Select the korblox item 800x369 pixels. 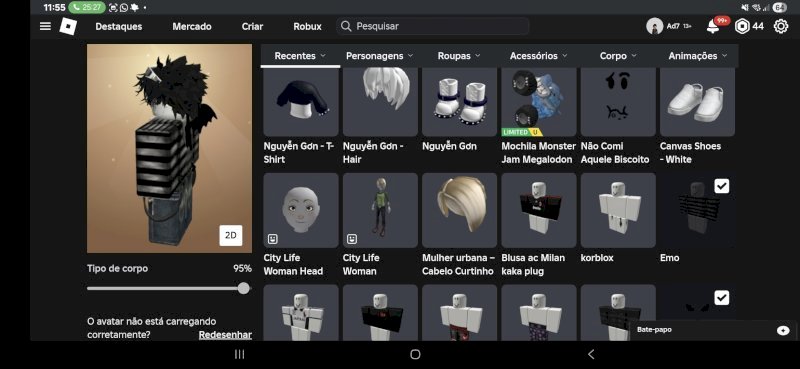(618, 210)
